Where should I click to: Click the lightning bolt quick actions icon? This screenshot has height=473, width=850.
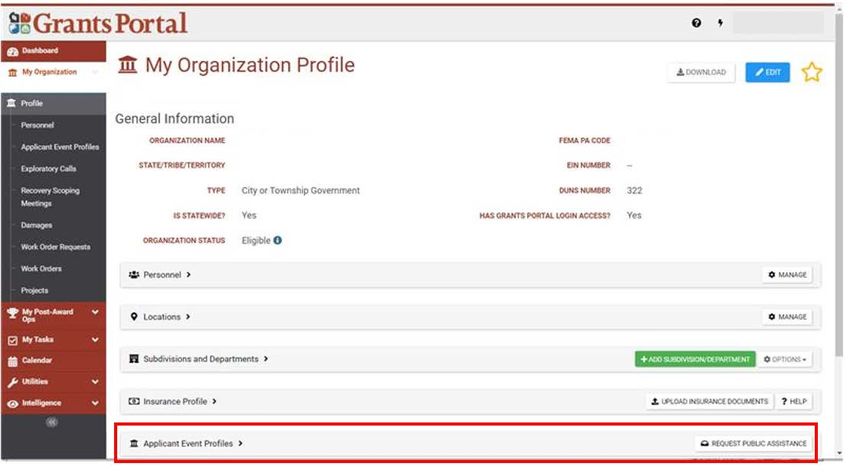coord(720,23)
